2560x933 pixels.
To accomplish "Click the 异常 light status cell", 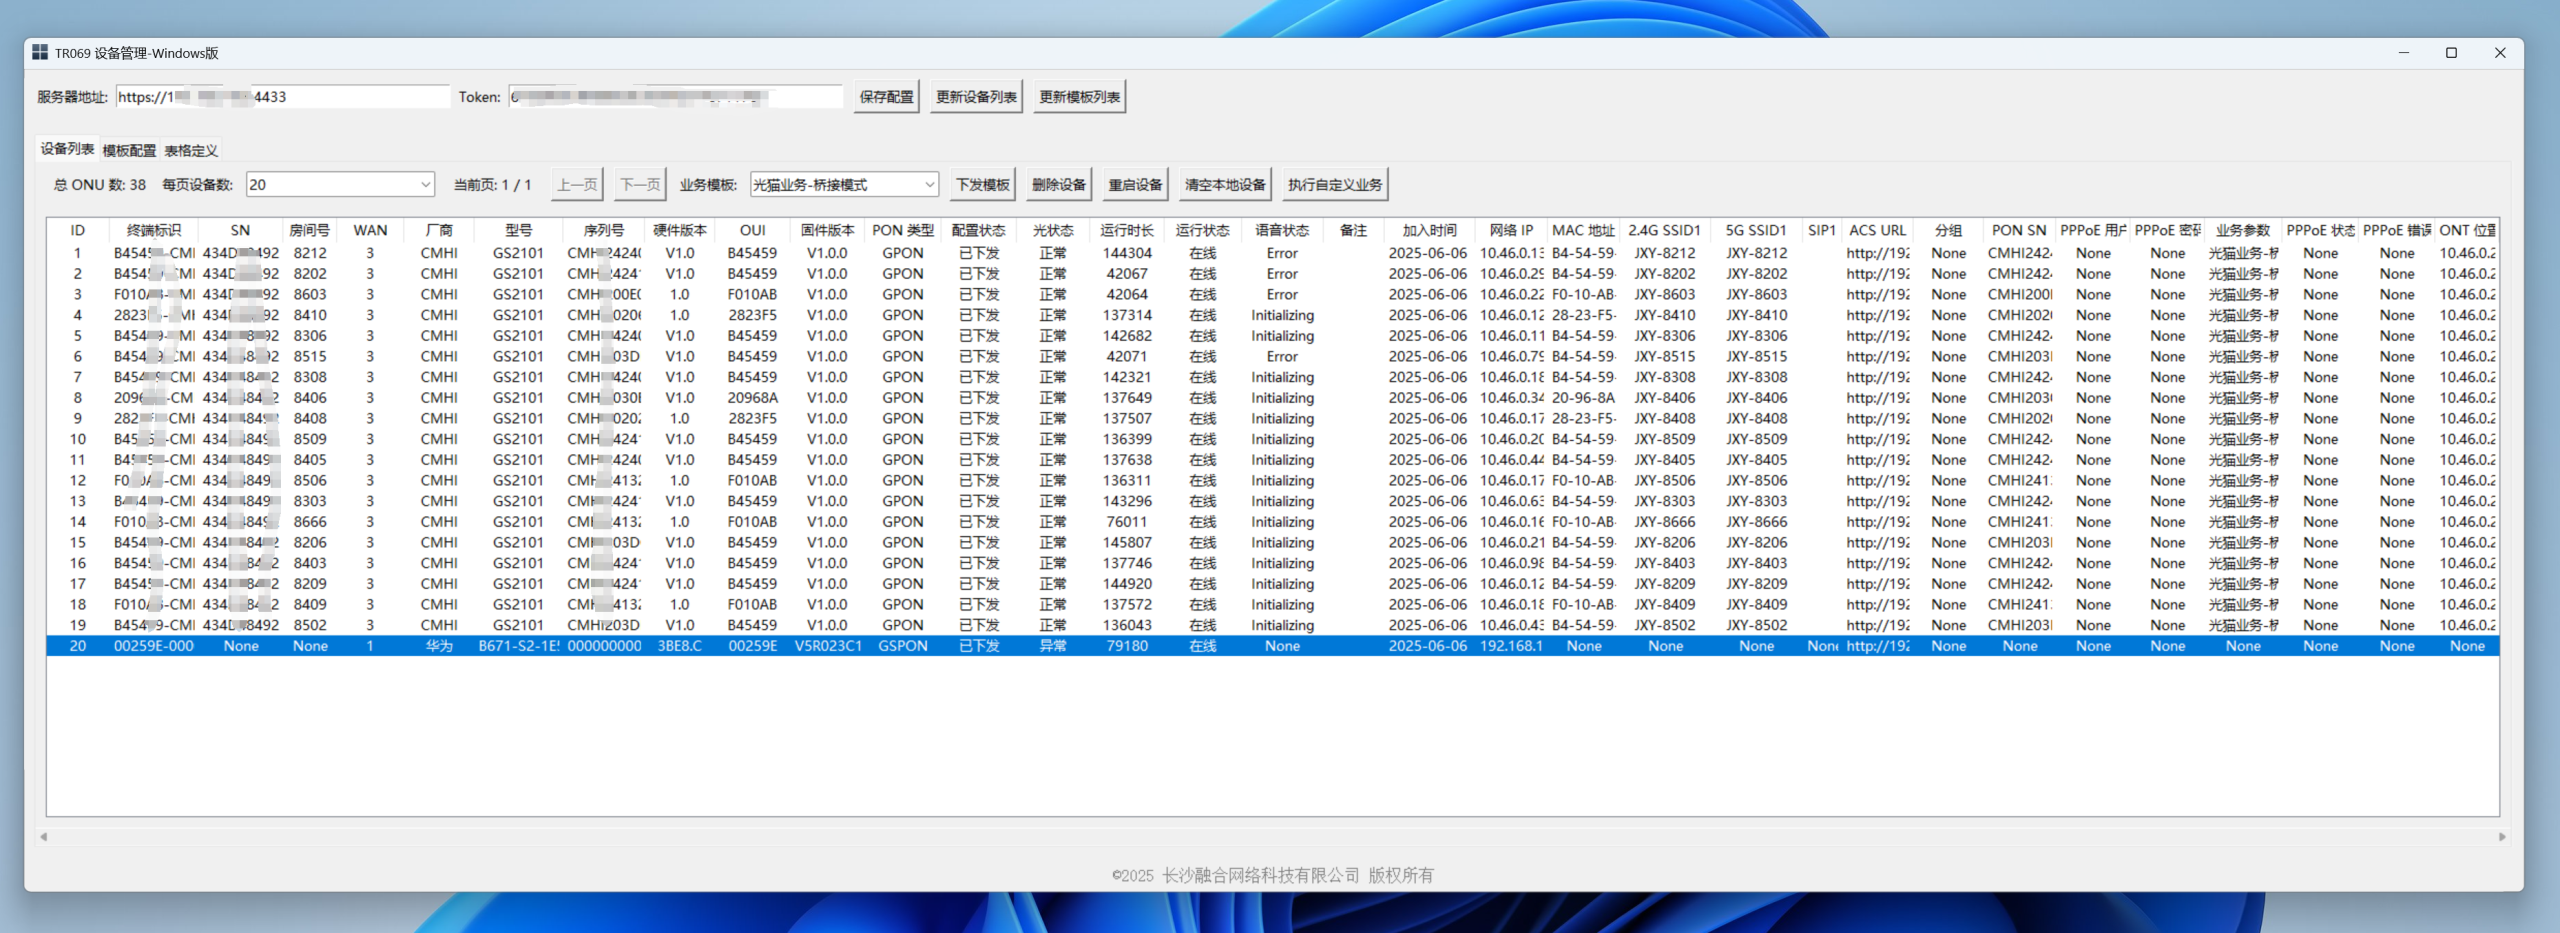I will [1053, 646].
